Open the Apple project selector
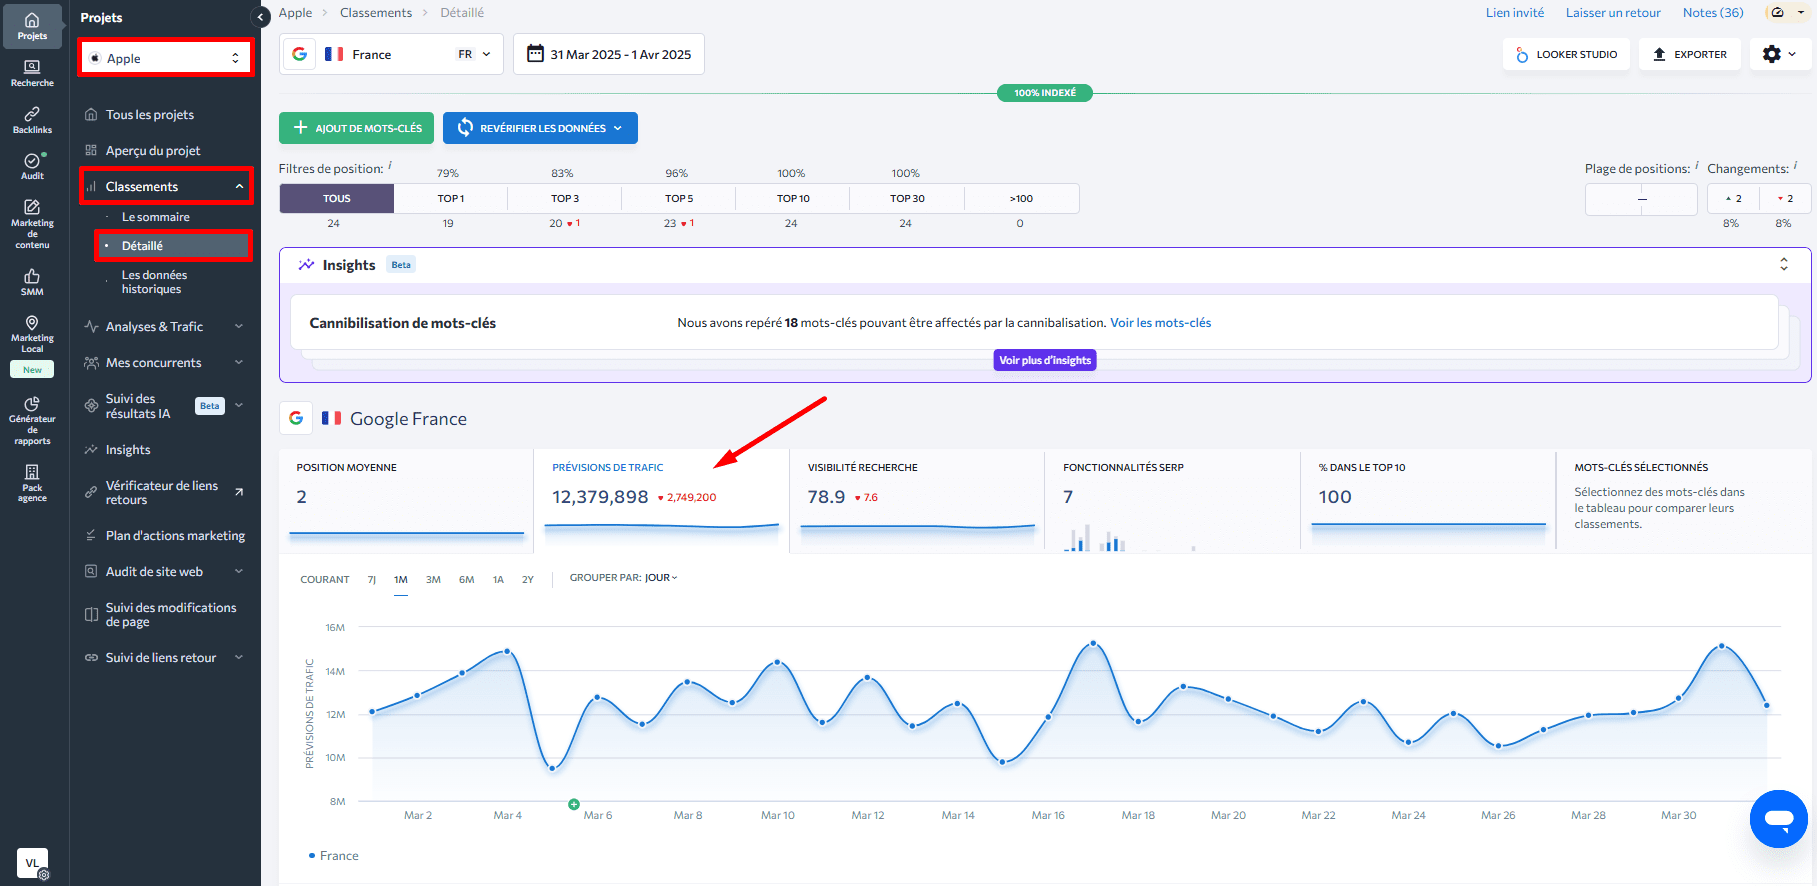Screen dimensions: 1817x886 (x=166, y=58)
